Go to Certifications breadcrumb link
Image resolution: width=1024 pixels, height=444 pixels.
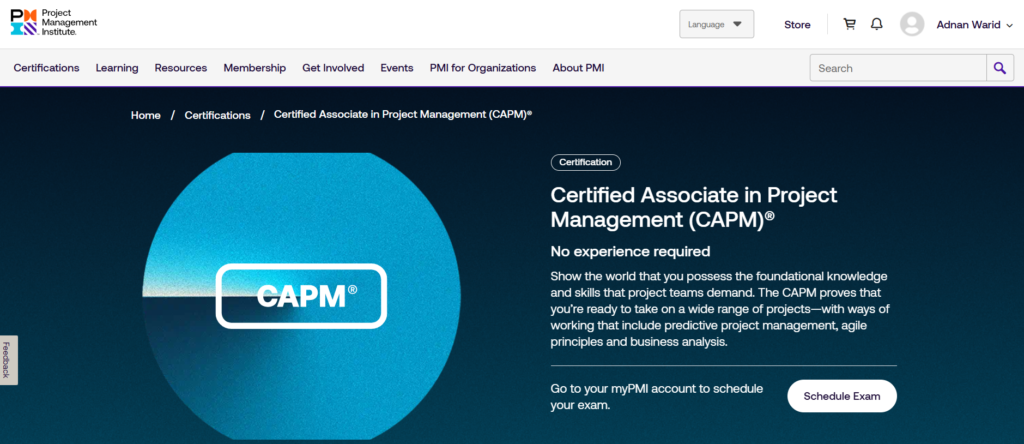coord(217,115)
